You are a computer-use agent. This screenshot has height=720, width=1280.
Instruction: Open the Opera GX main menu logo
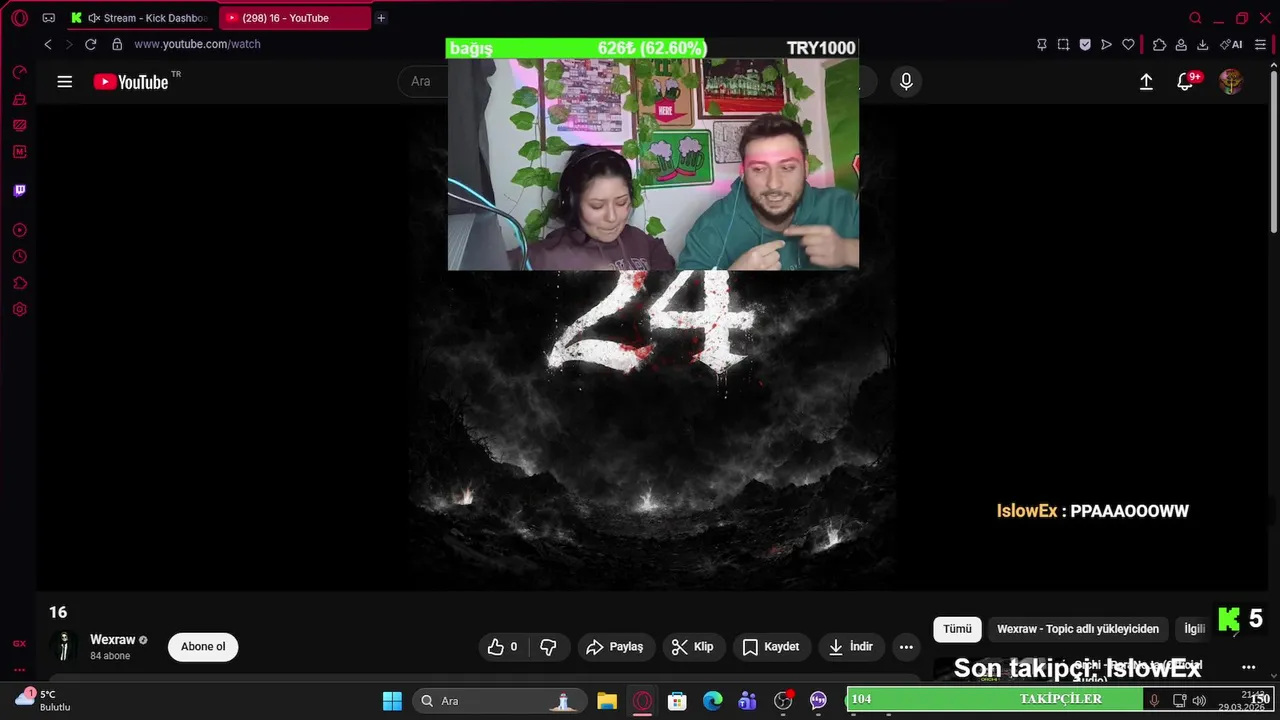coord(19,18)
